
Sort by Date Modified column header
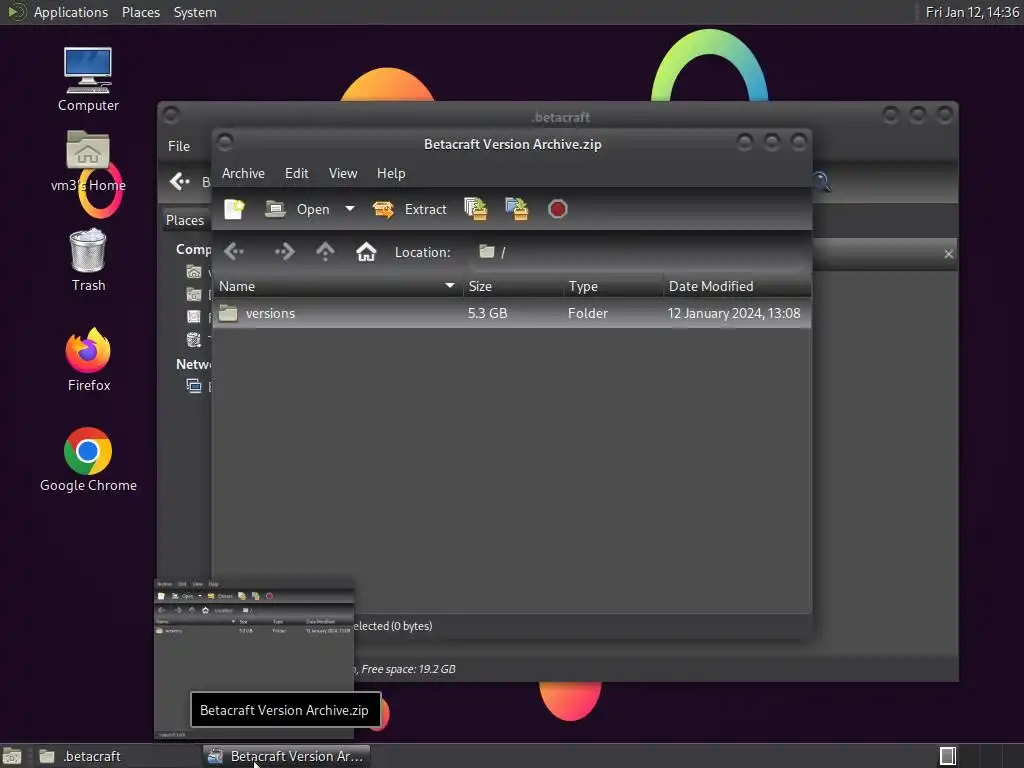click(x=737, y=286)
